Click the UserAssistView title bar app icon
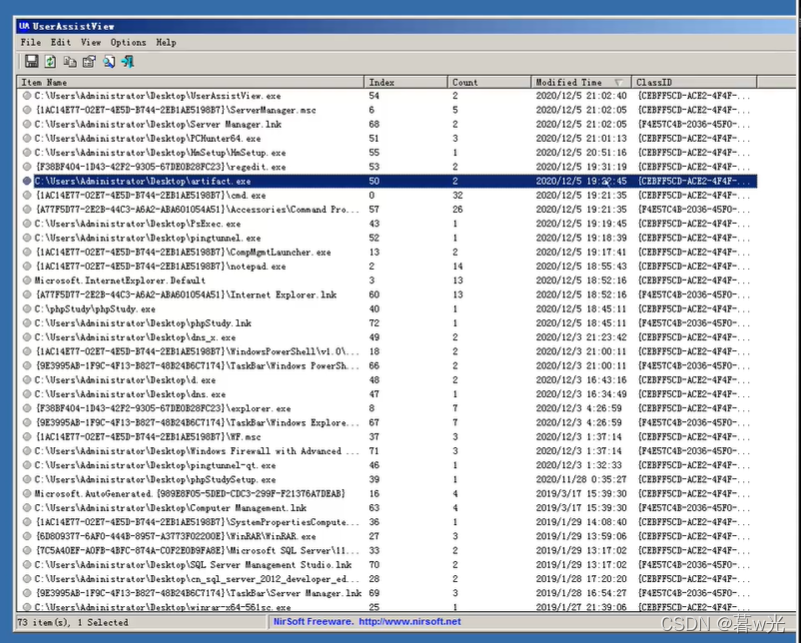The width and height of the screenshot is (801, 643). (x=24, y=26)
